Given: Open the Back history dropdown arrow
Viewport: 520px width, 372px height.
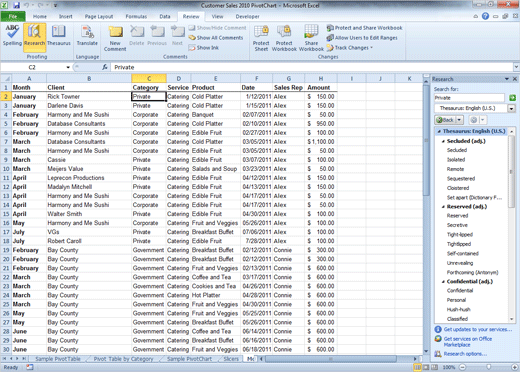Looking at the screenshot, I should tap(459, 120).
